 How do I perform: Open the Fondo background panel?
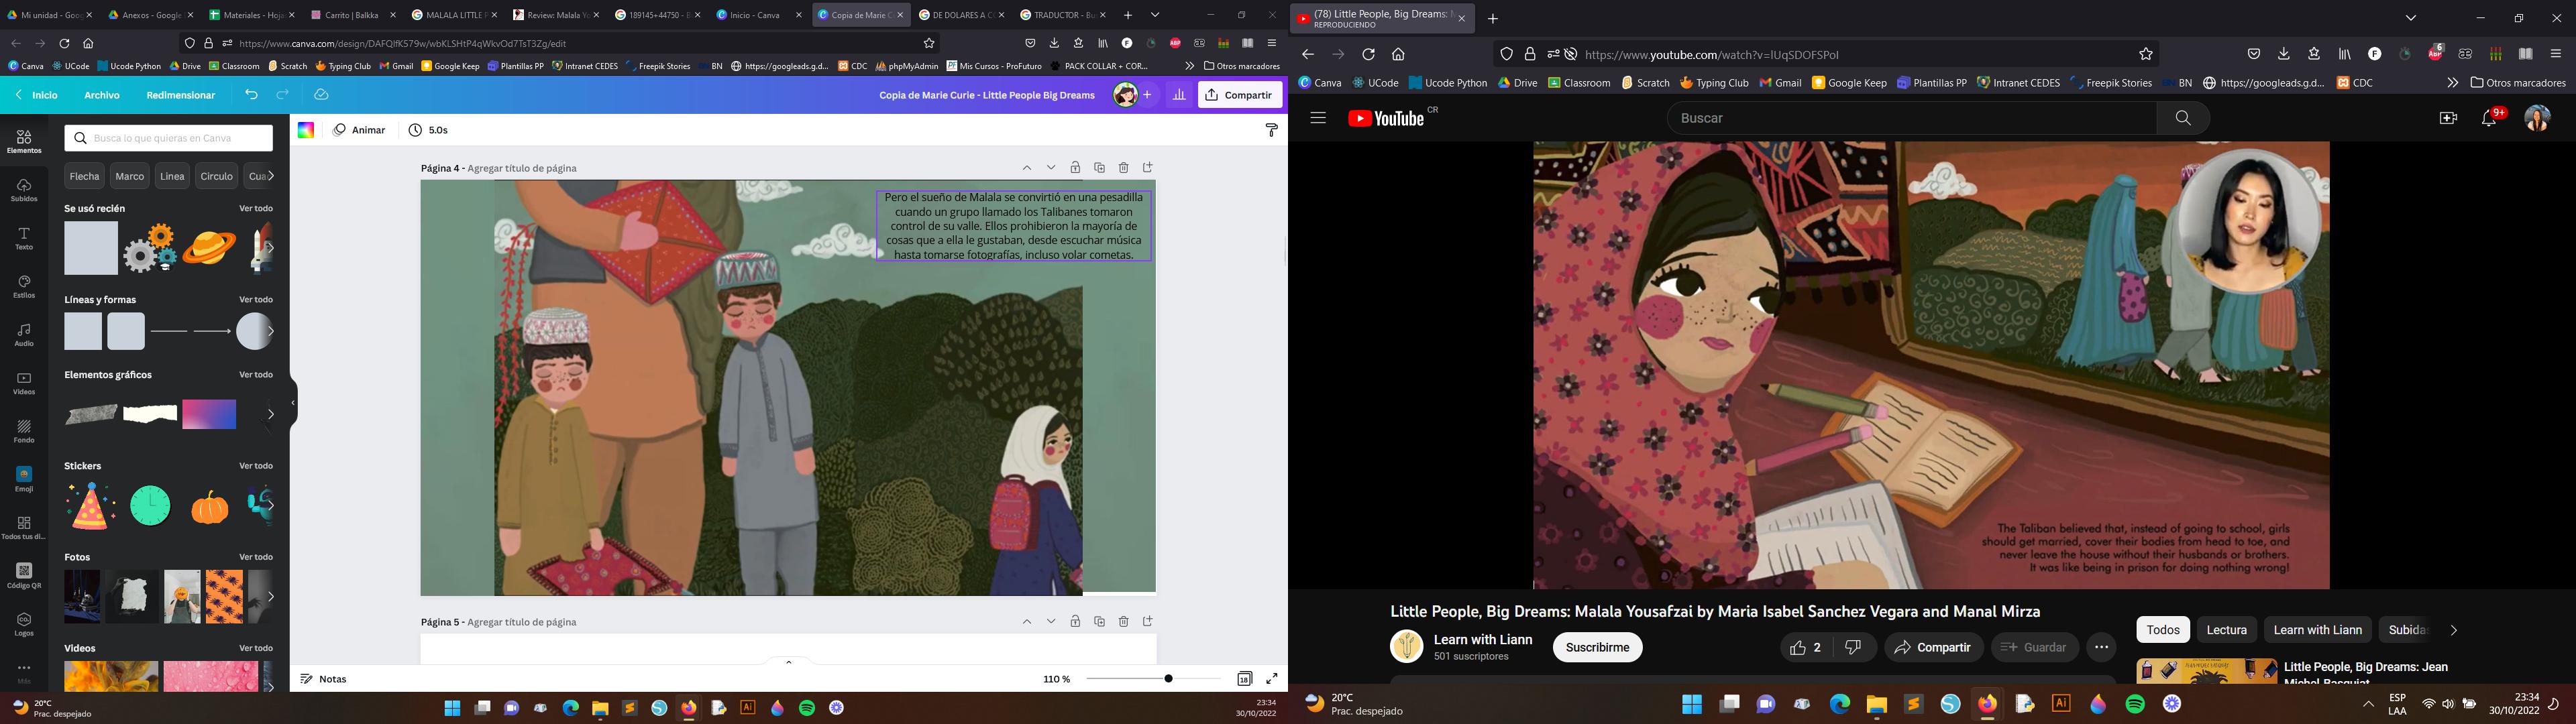24,431
